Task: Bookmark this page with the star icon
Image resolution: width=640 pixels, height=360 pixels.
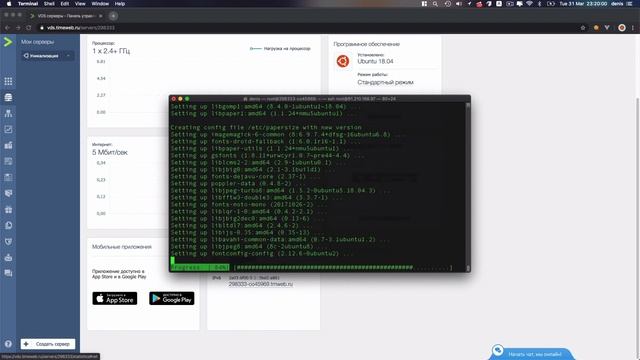Action: point(583,28)
